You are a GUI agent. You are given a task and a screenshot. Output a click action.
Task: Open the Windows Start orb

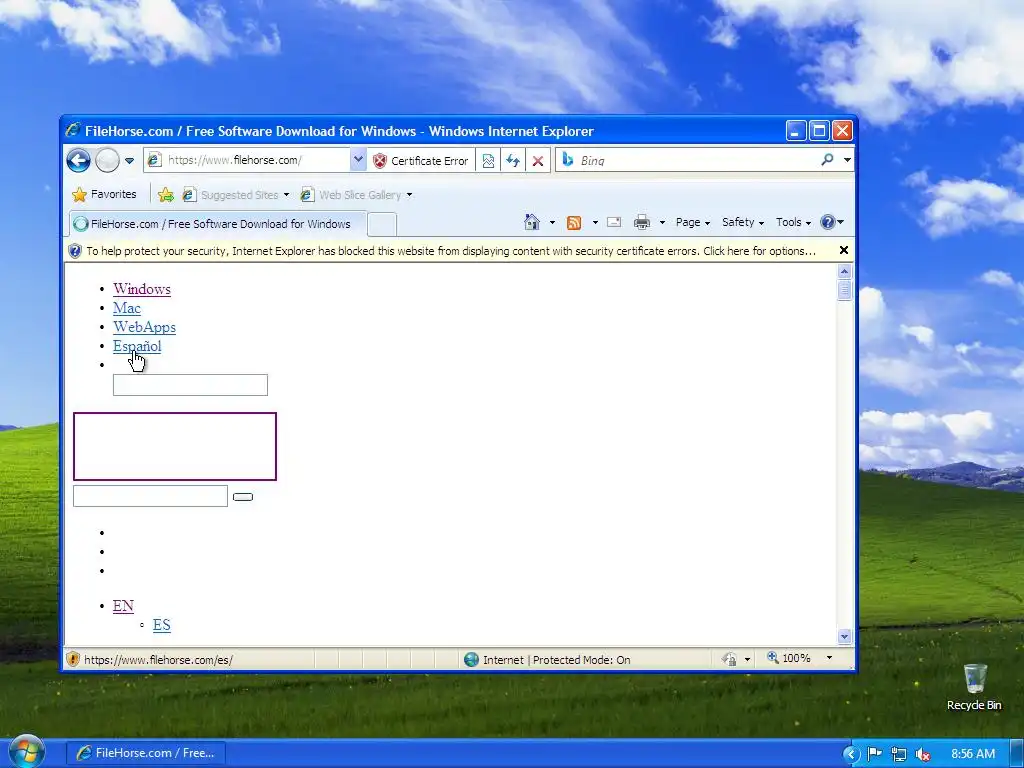[x=26, y=751]
